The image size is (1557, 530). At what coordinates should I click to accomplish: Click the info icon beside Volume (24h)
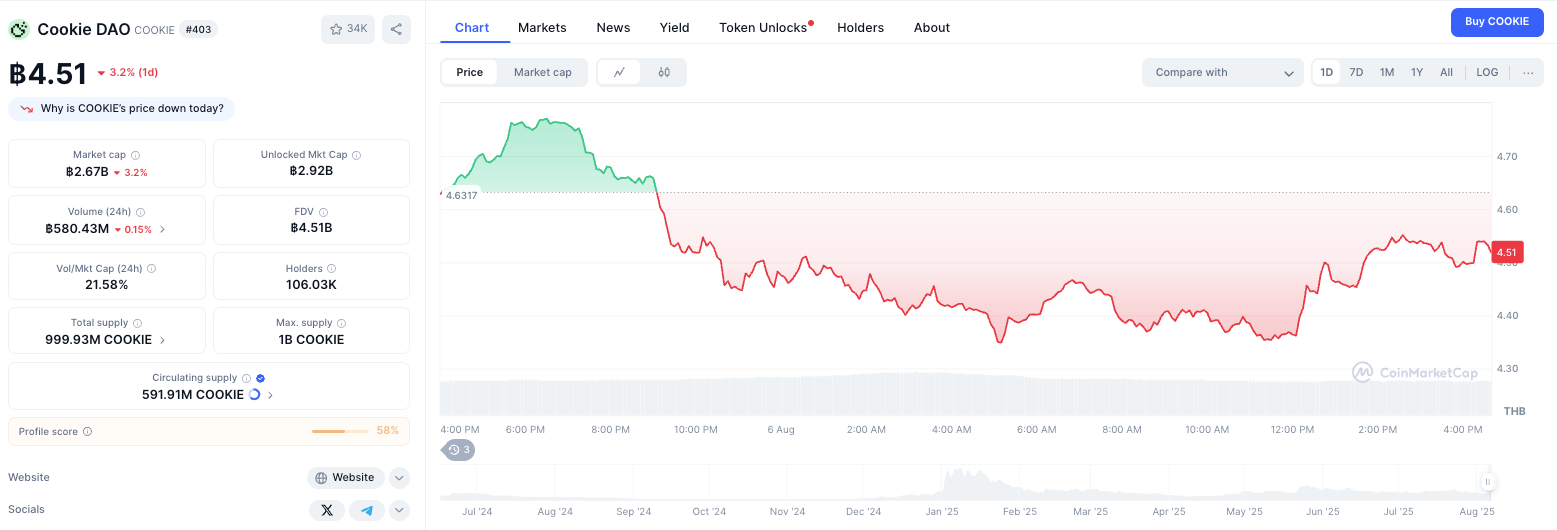click(x=140, y=212)
